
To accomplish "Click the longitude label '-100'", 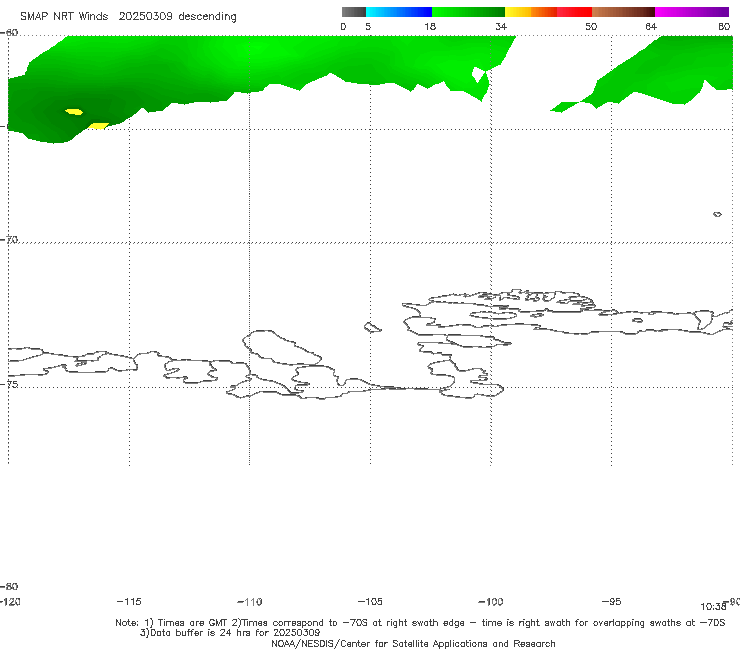I will click(x=491, y=602).
